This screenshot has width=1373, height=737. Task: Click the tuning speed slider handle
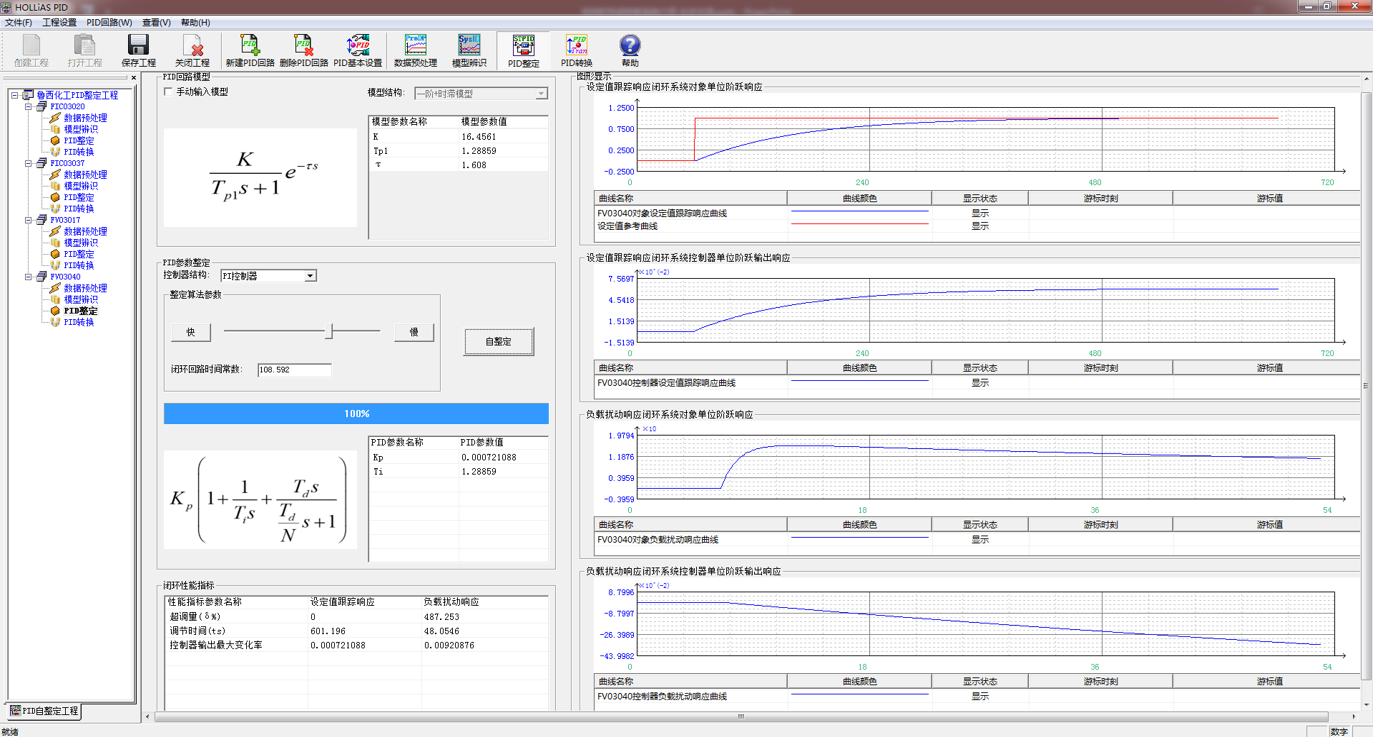(329, 331)
